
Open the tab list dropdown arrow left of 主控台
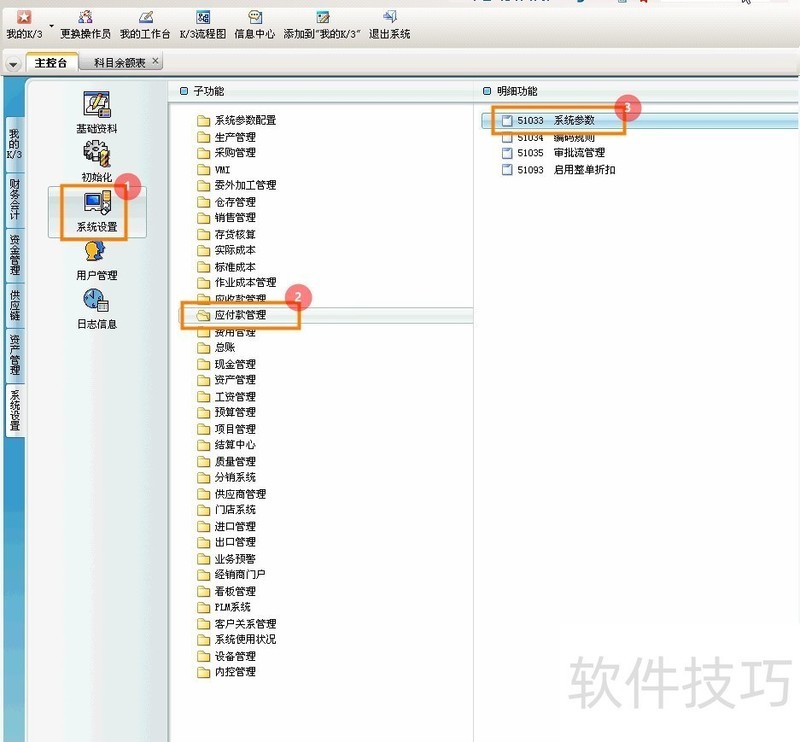coord(13,64)
